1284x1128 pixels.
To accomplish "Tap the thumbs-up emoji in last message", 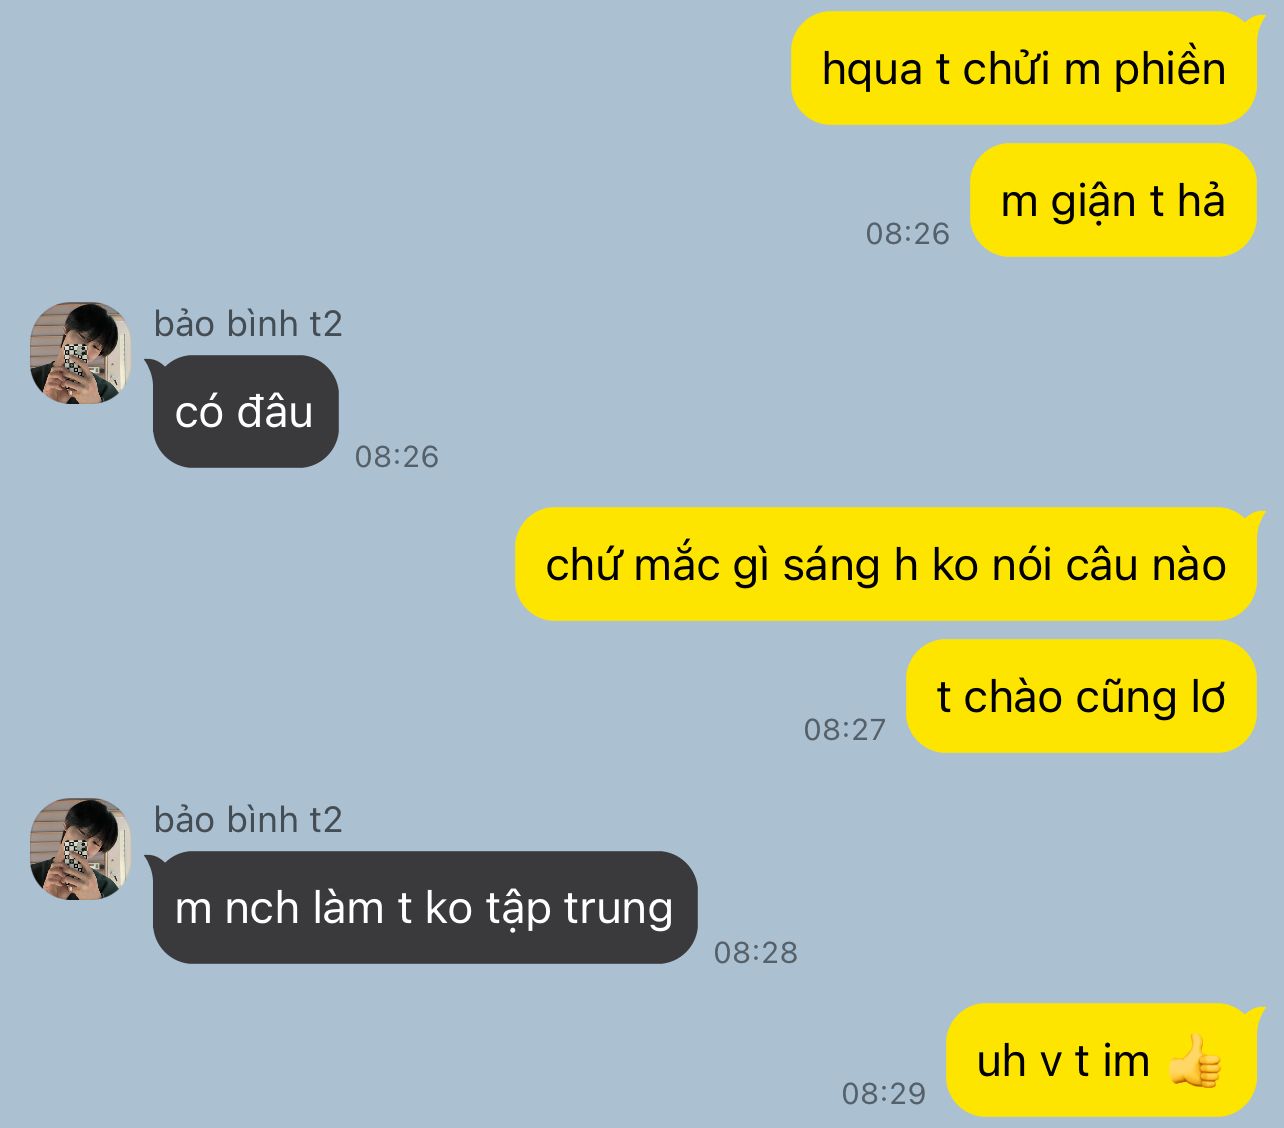I will pyautogui.click(x=1194, y=1060).
